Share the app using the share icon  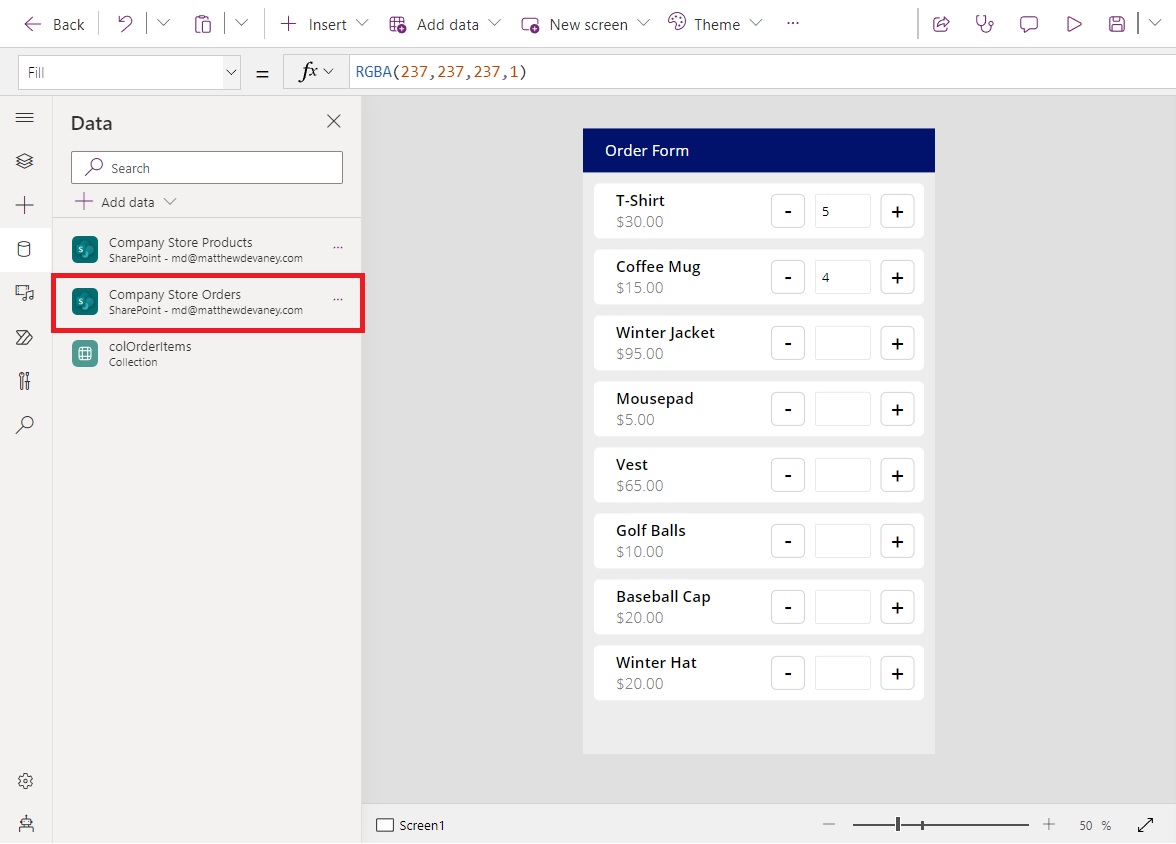941,23
